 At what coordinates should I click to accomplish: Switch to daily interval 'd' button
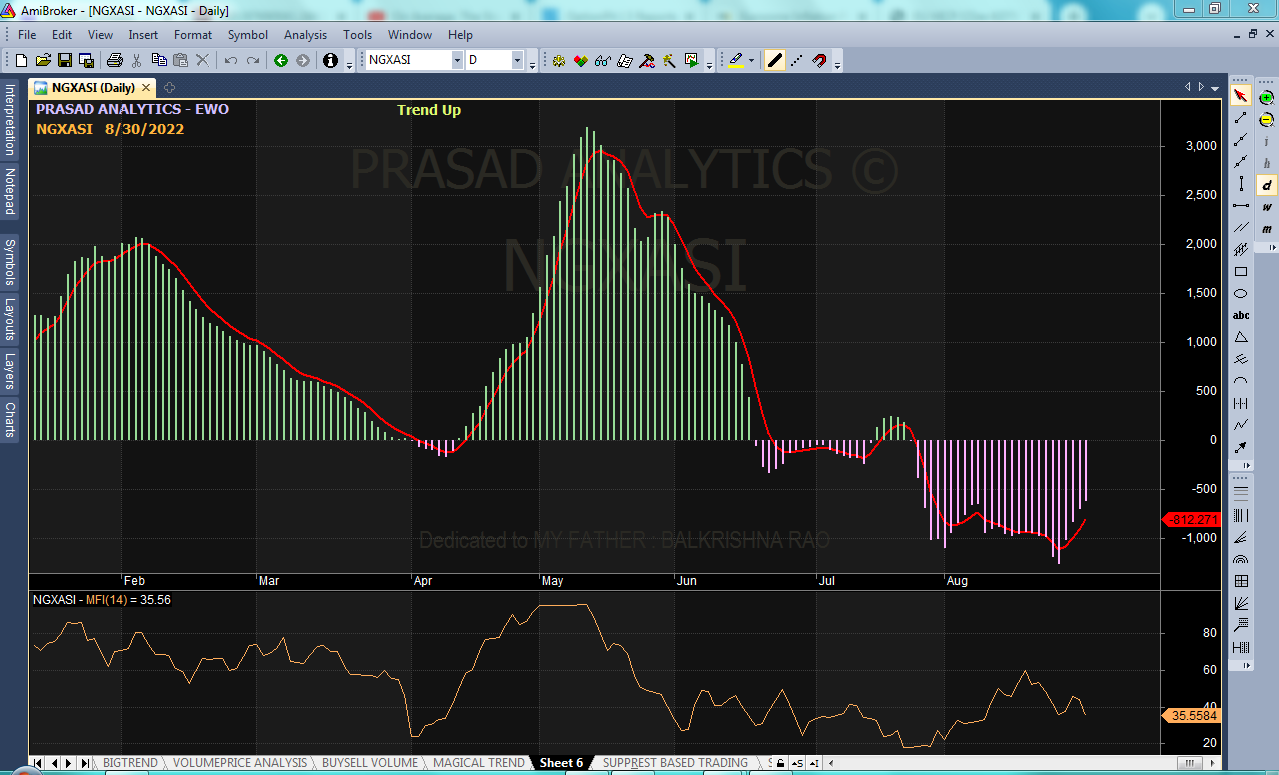point(1267,185)
